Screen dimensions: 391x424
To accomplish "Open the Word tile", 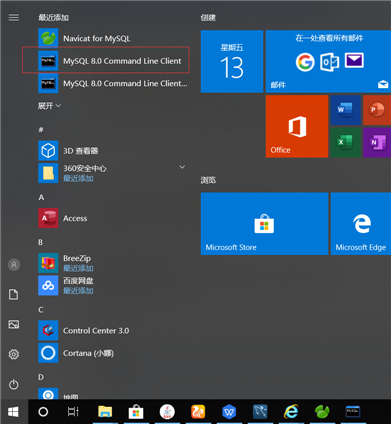I will tap(345, 110).
